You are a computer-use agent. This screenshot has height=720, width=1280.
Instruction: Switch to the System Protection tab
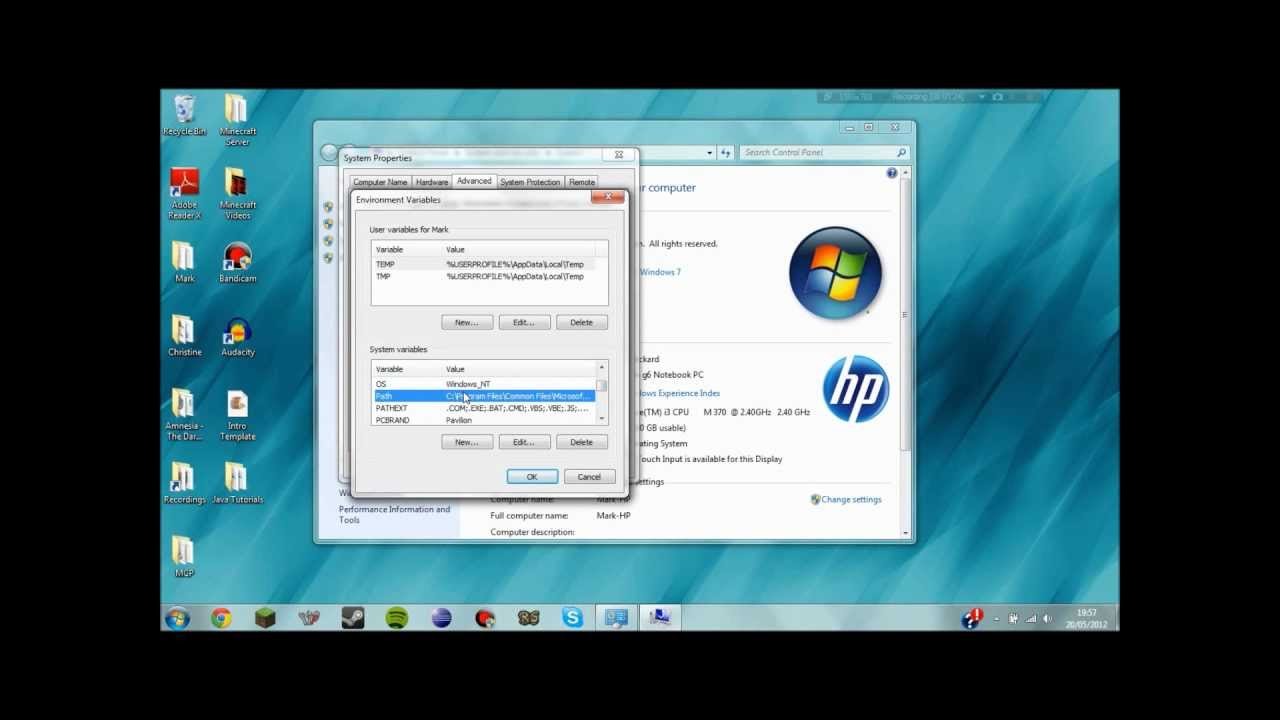[530, 182]
